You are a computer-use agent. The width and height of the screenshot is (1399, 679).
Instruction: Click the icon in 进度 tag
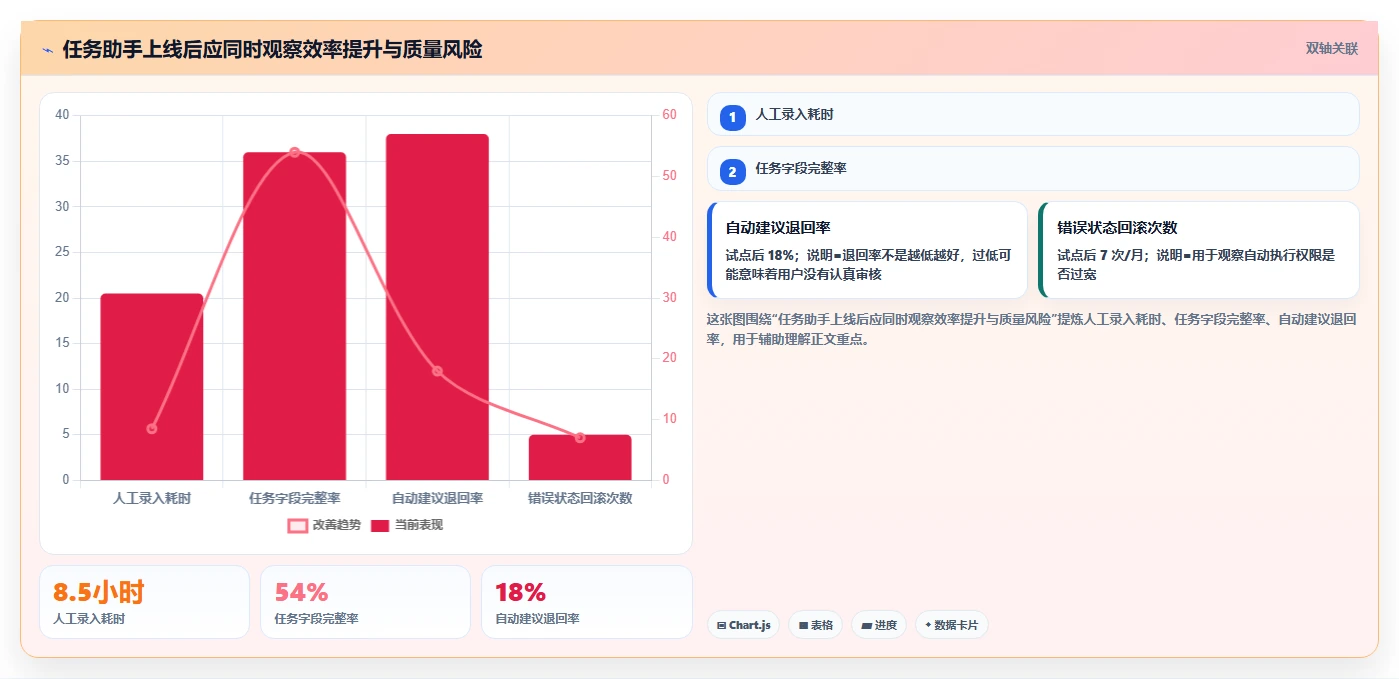coord(866,626)
